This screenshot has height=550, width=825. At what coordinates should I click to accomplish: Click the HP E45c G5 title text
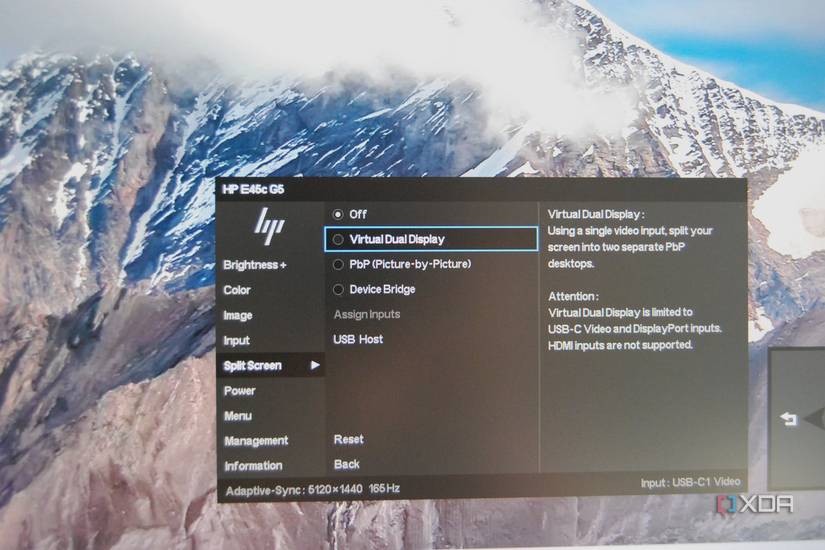[x=253, y=189]
